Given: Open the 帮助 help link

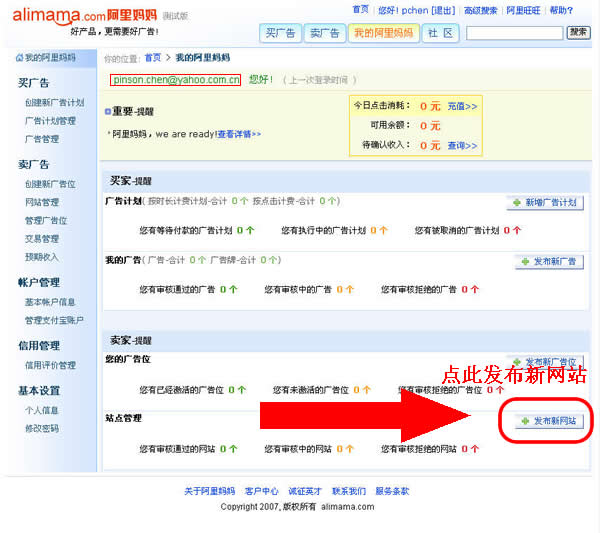Looking at the screenshot, I should tap(561, 10).
